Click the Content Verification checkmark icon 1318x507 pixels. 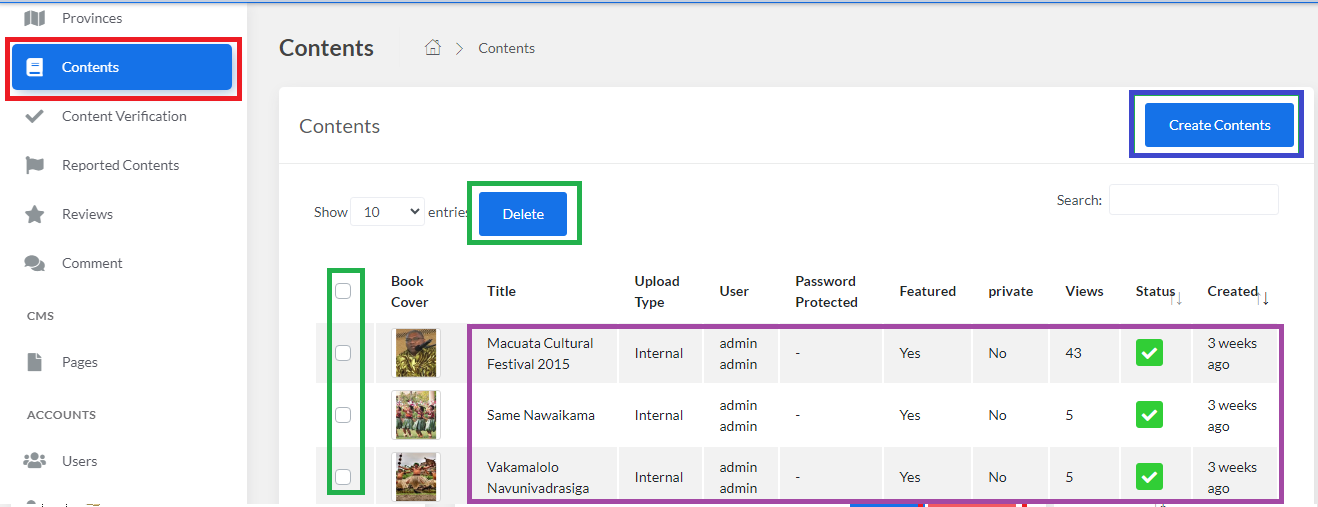click(x=35, y=116)
